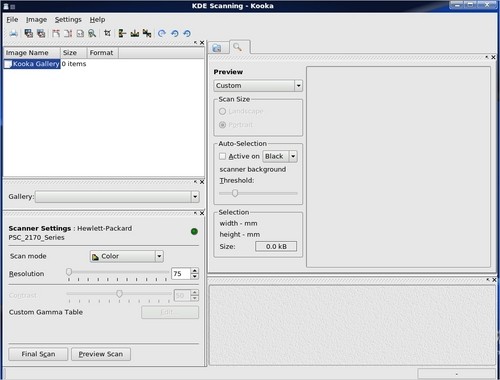Float the bottom-right empty dock panel
The width and height of the screenshot is (500, 380).
pos(488,280)
